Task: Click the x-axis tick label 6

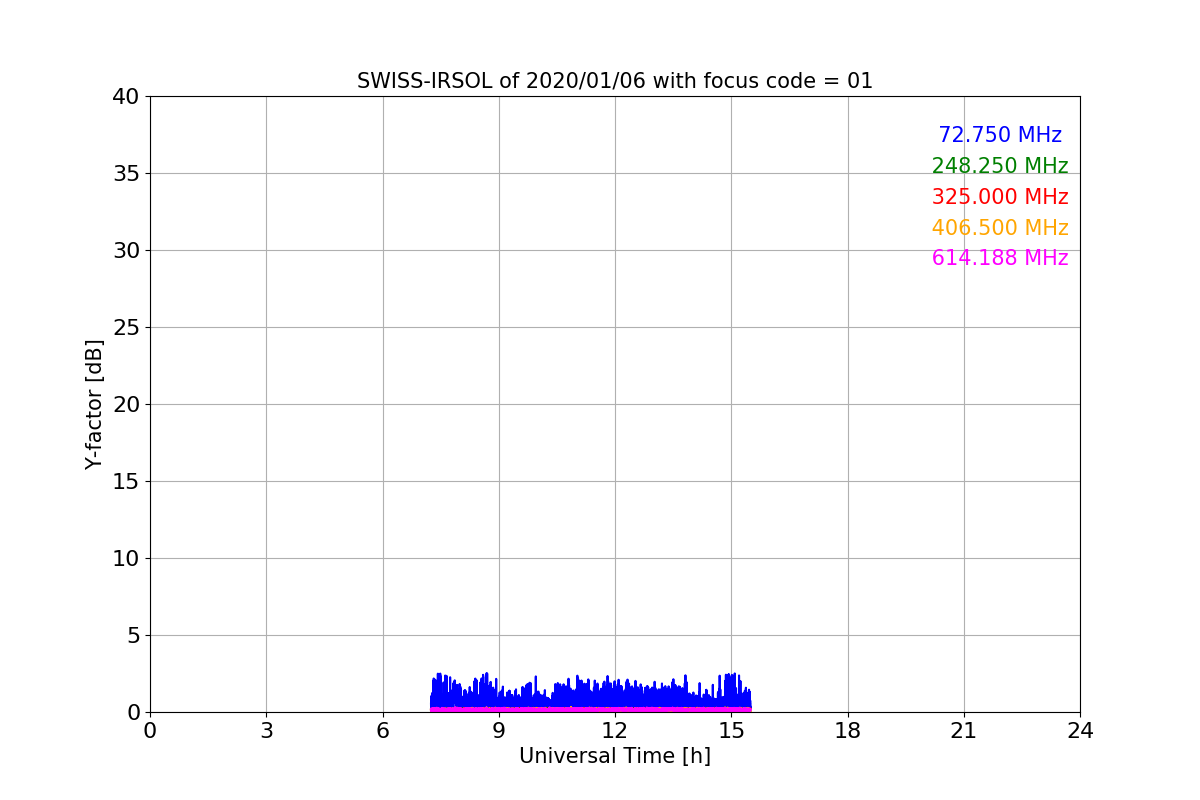Action: [x=383, y=731]
